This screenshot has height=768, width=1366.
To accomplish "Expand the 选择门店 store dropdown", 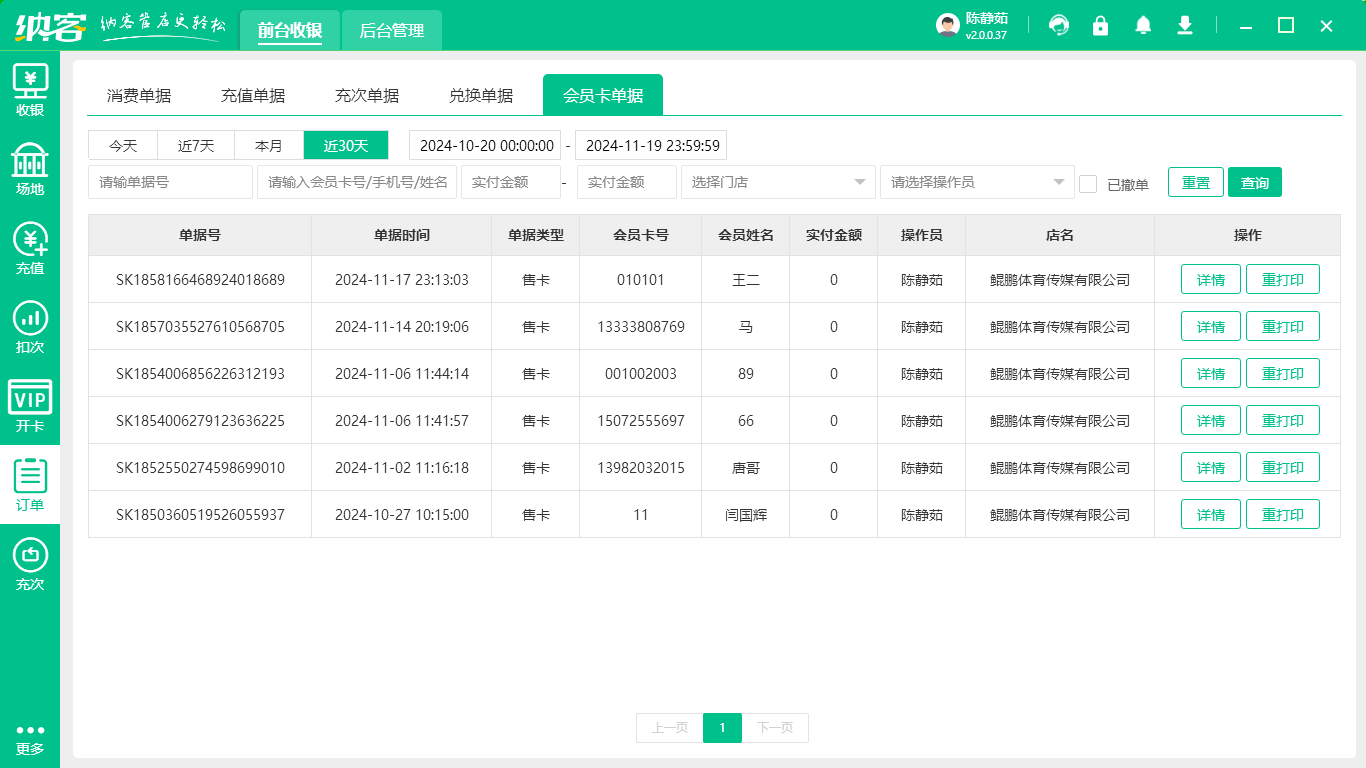I will pos(778,182).
